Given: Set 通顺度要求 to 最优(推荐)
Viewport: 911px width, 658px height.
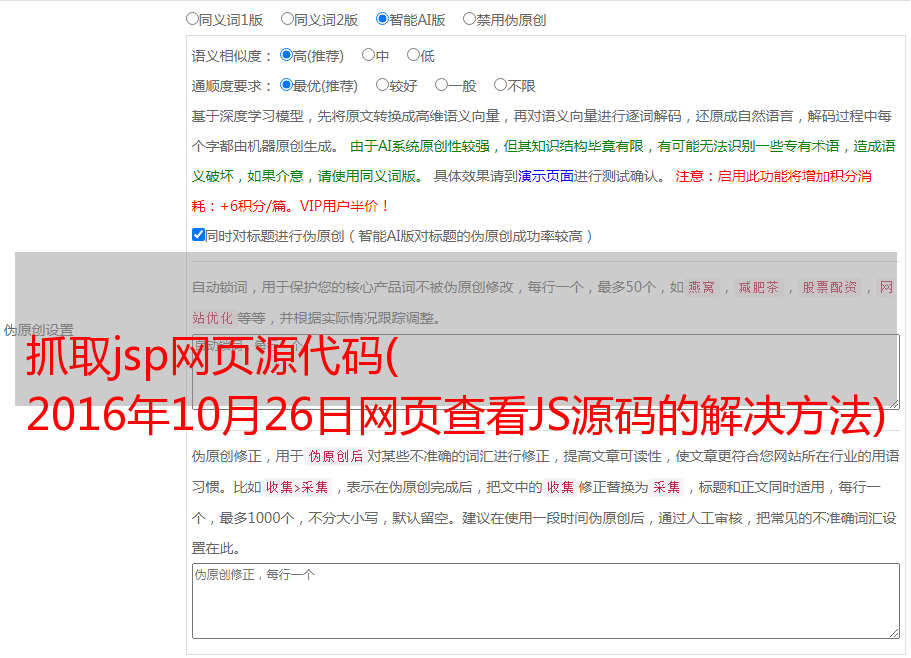Looking at the screenshot, I should (286, 85).
